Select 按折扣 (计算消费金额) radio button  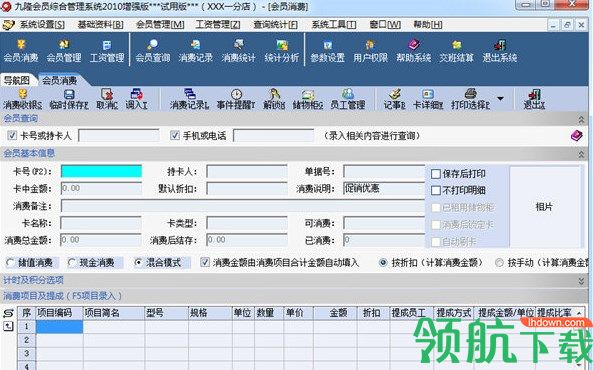coord(383,263)
